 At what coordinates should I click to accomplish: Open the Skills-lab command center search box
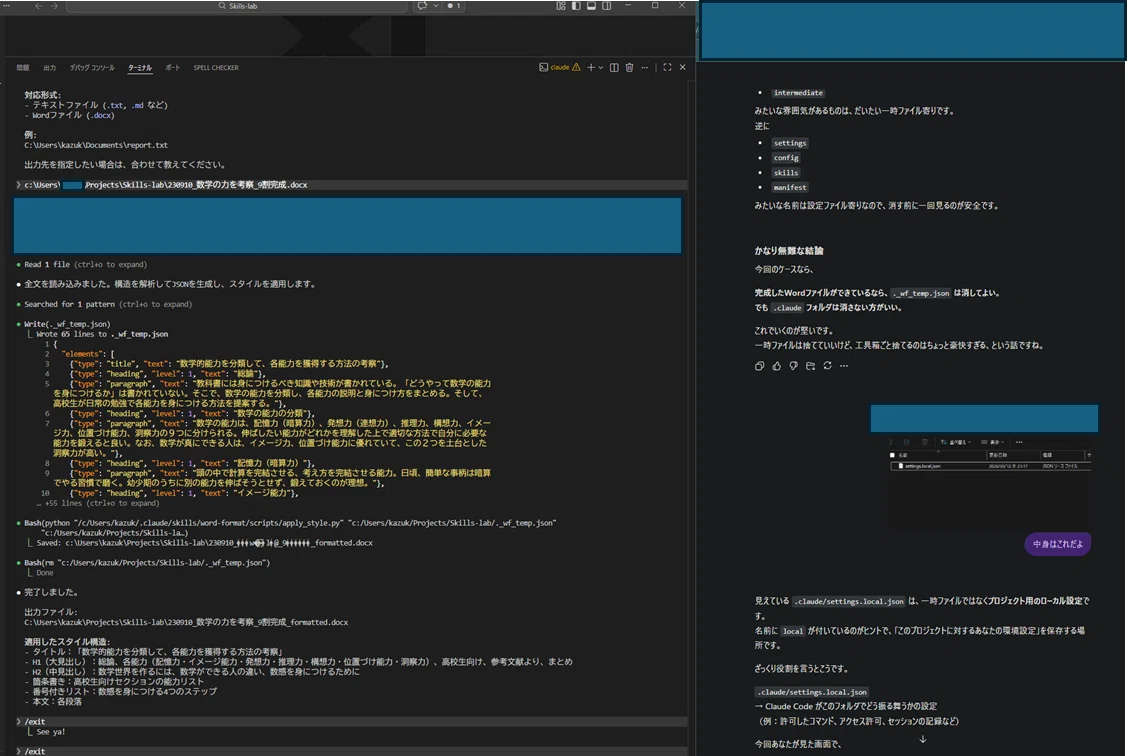pos(237,6)
